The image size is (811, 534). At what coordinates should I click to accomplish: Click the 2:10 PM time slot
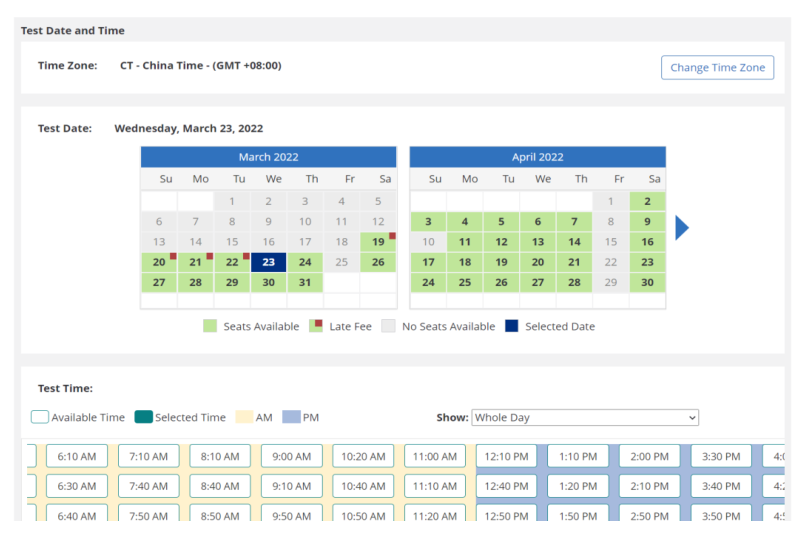pos(649,486)
